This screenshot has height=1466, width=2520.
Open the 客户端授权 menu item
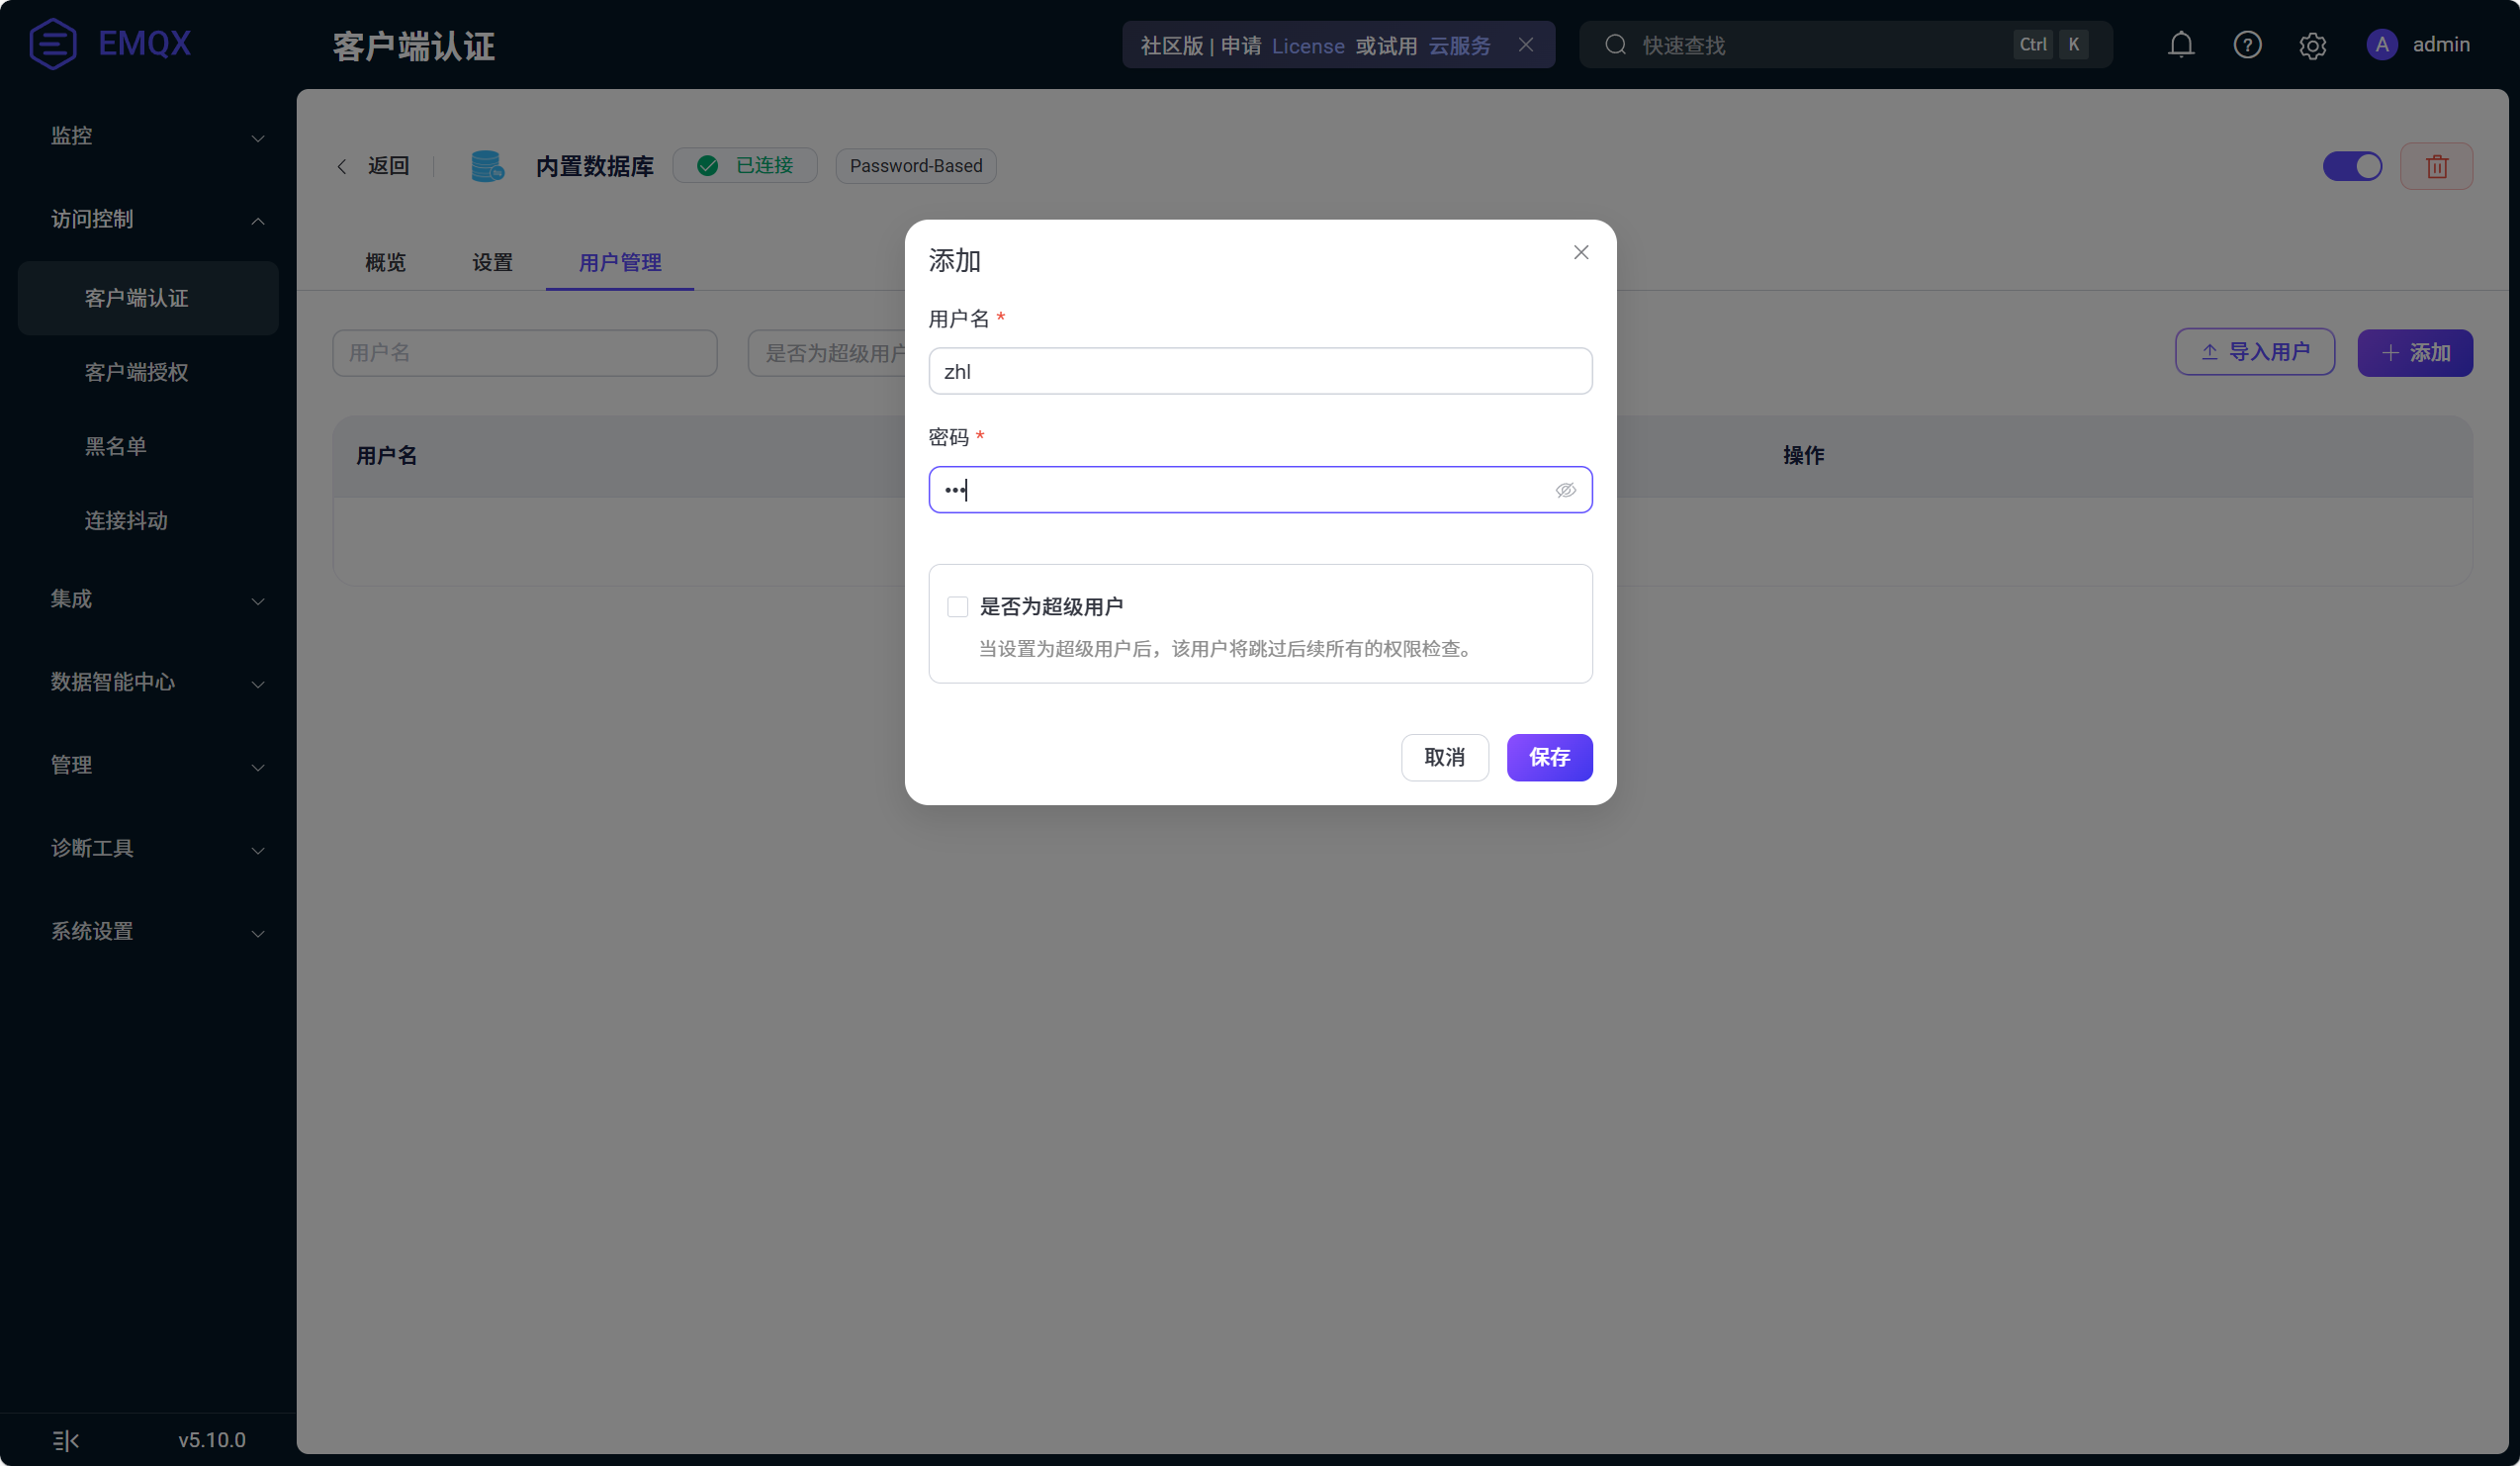(x=136, y=372)
